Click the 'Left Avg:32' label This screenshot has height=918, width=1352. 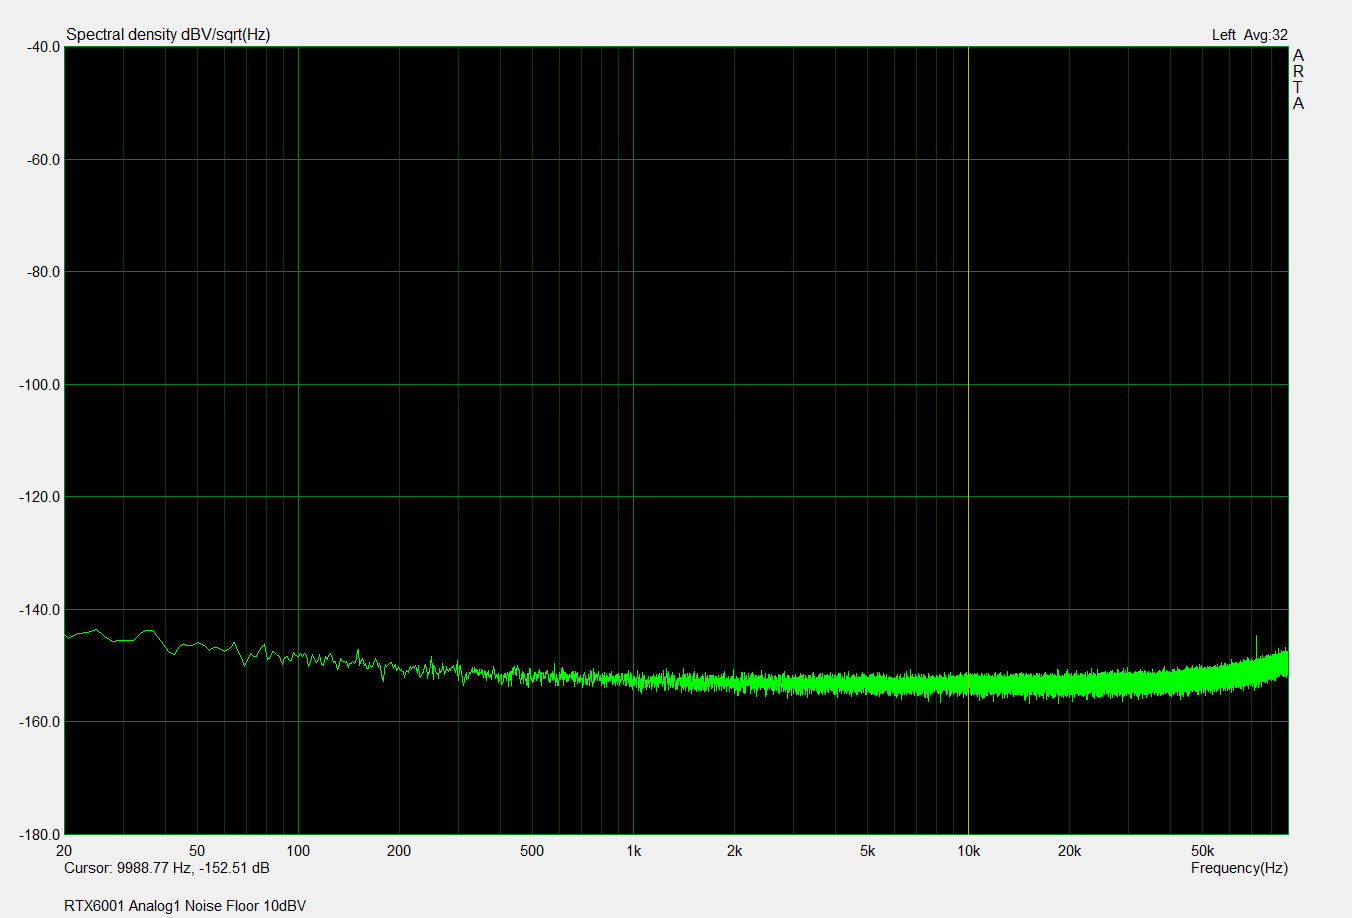pos(1249,35)
